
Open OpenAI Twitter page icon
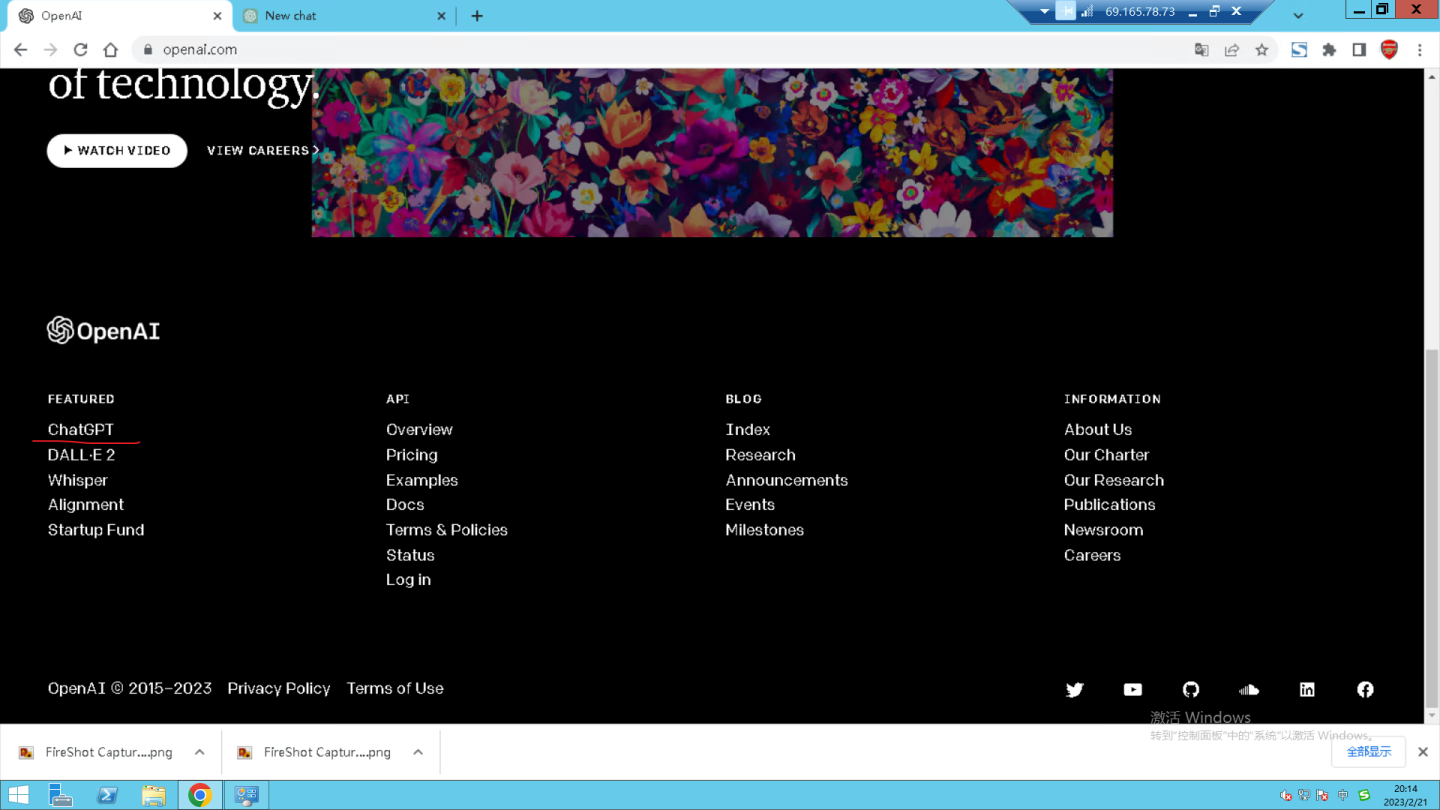coord(1075,689)
